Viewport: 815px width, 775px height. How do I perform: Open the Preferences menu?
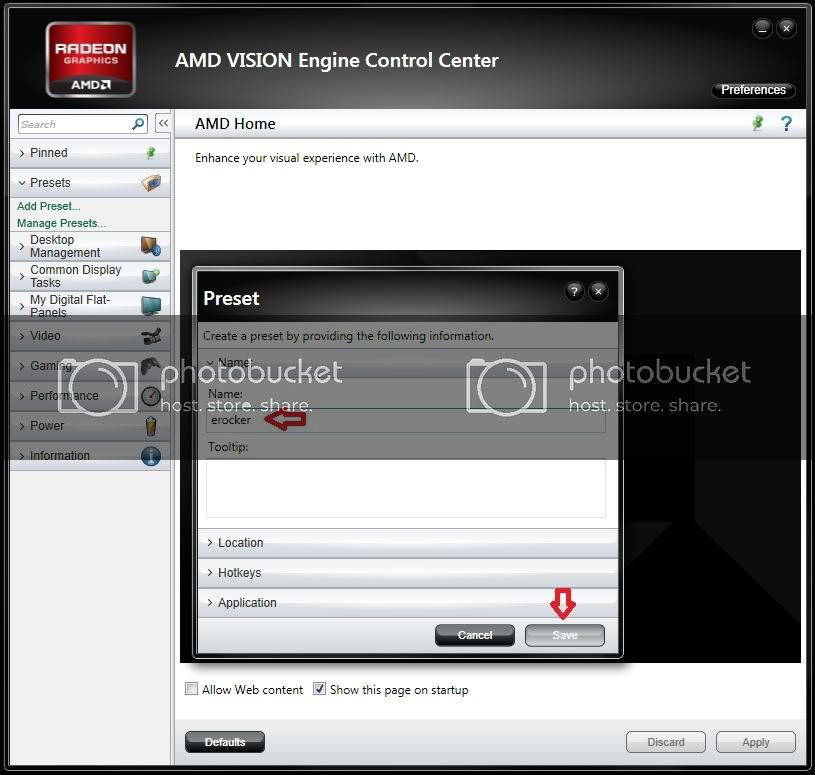[x=753, y=90]
